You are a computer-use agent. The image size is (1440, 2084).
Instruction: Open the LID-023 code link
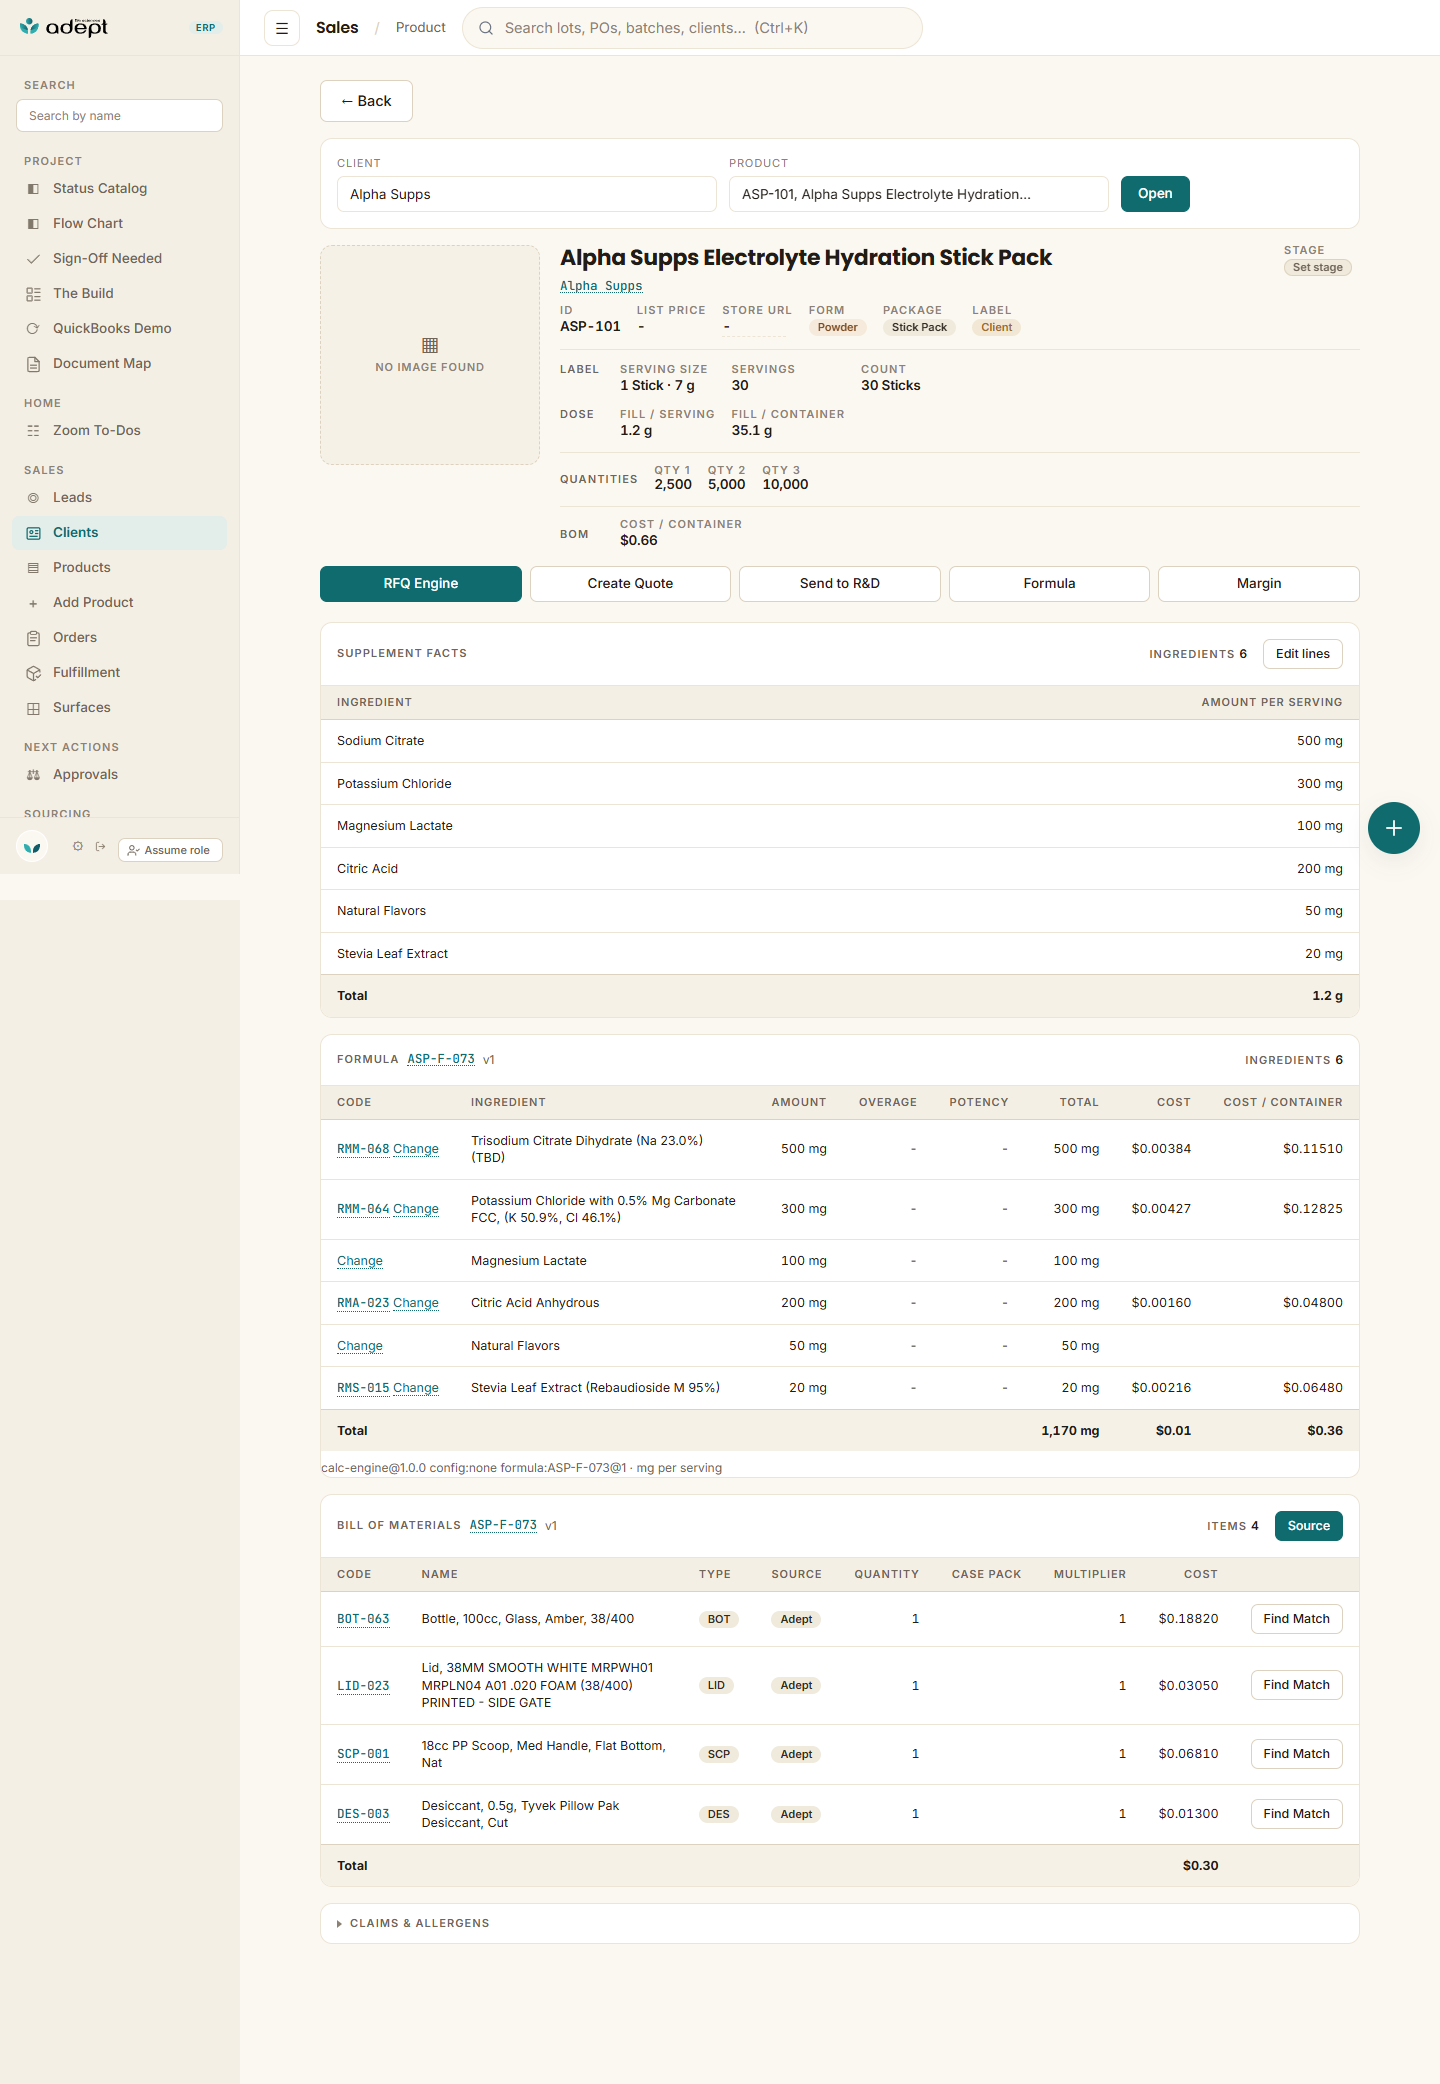(363, 1686)
